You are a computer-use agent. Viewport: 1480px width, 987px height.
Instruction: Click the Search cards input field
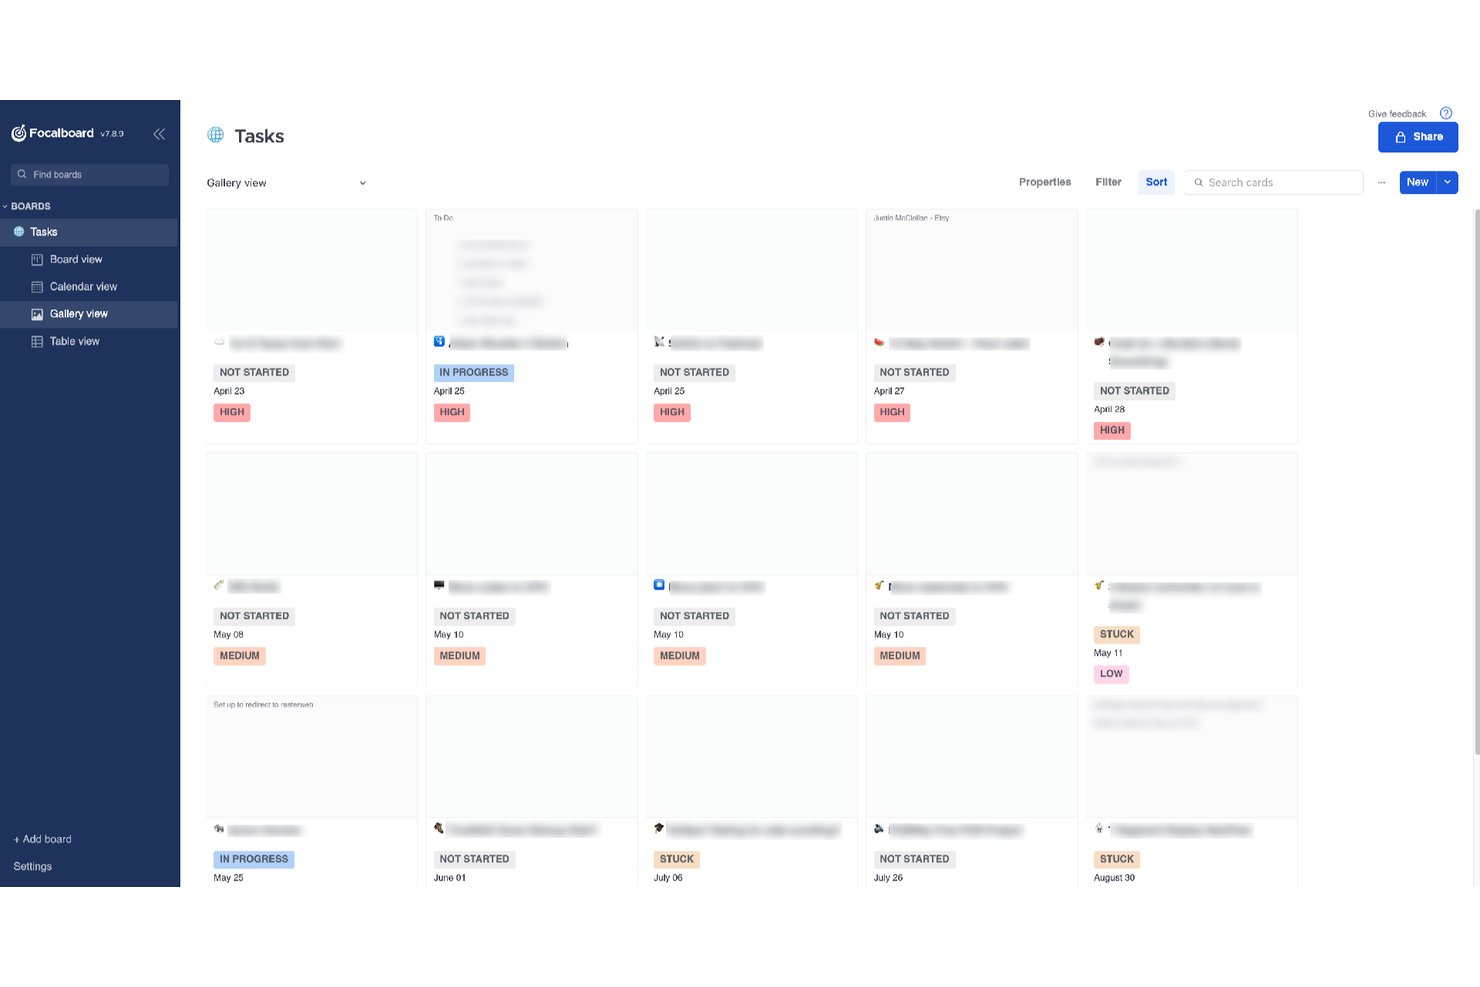tap(1274, 183)
